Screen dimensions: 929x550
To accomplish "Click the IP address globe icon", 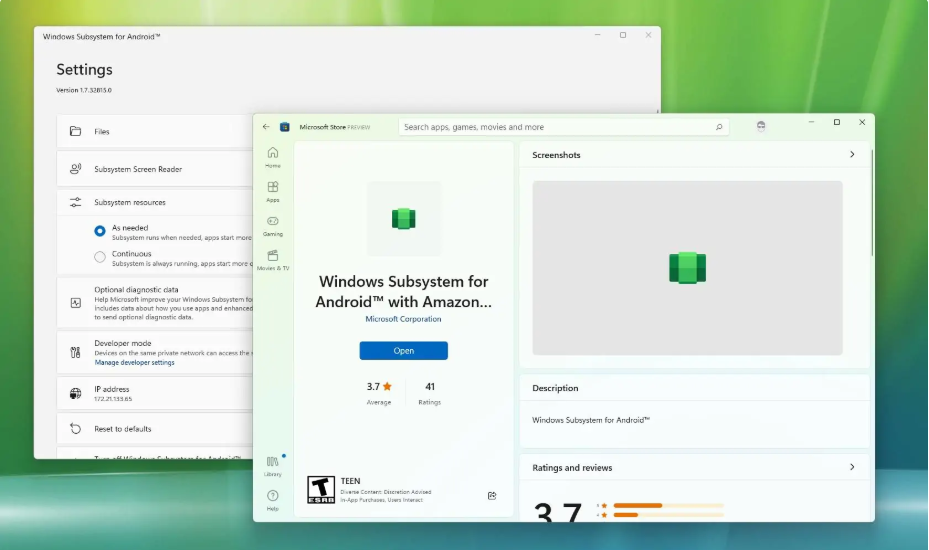I will (75, 393).
